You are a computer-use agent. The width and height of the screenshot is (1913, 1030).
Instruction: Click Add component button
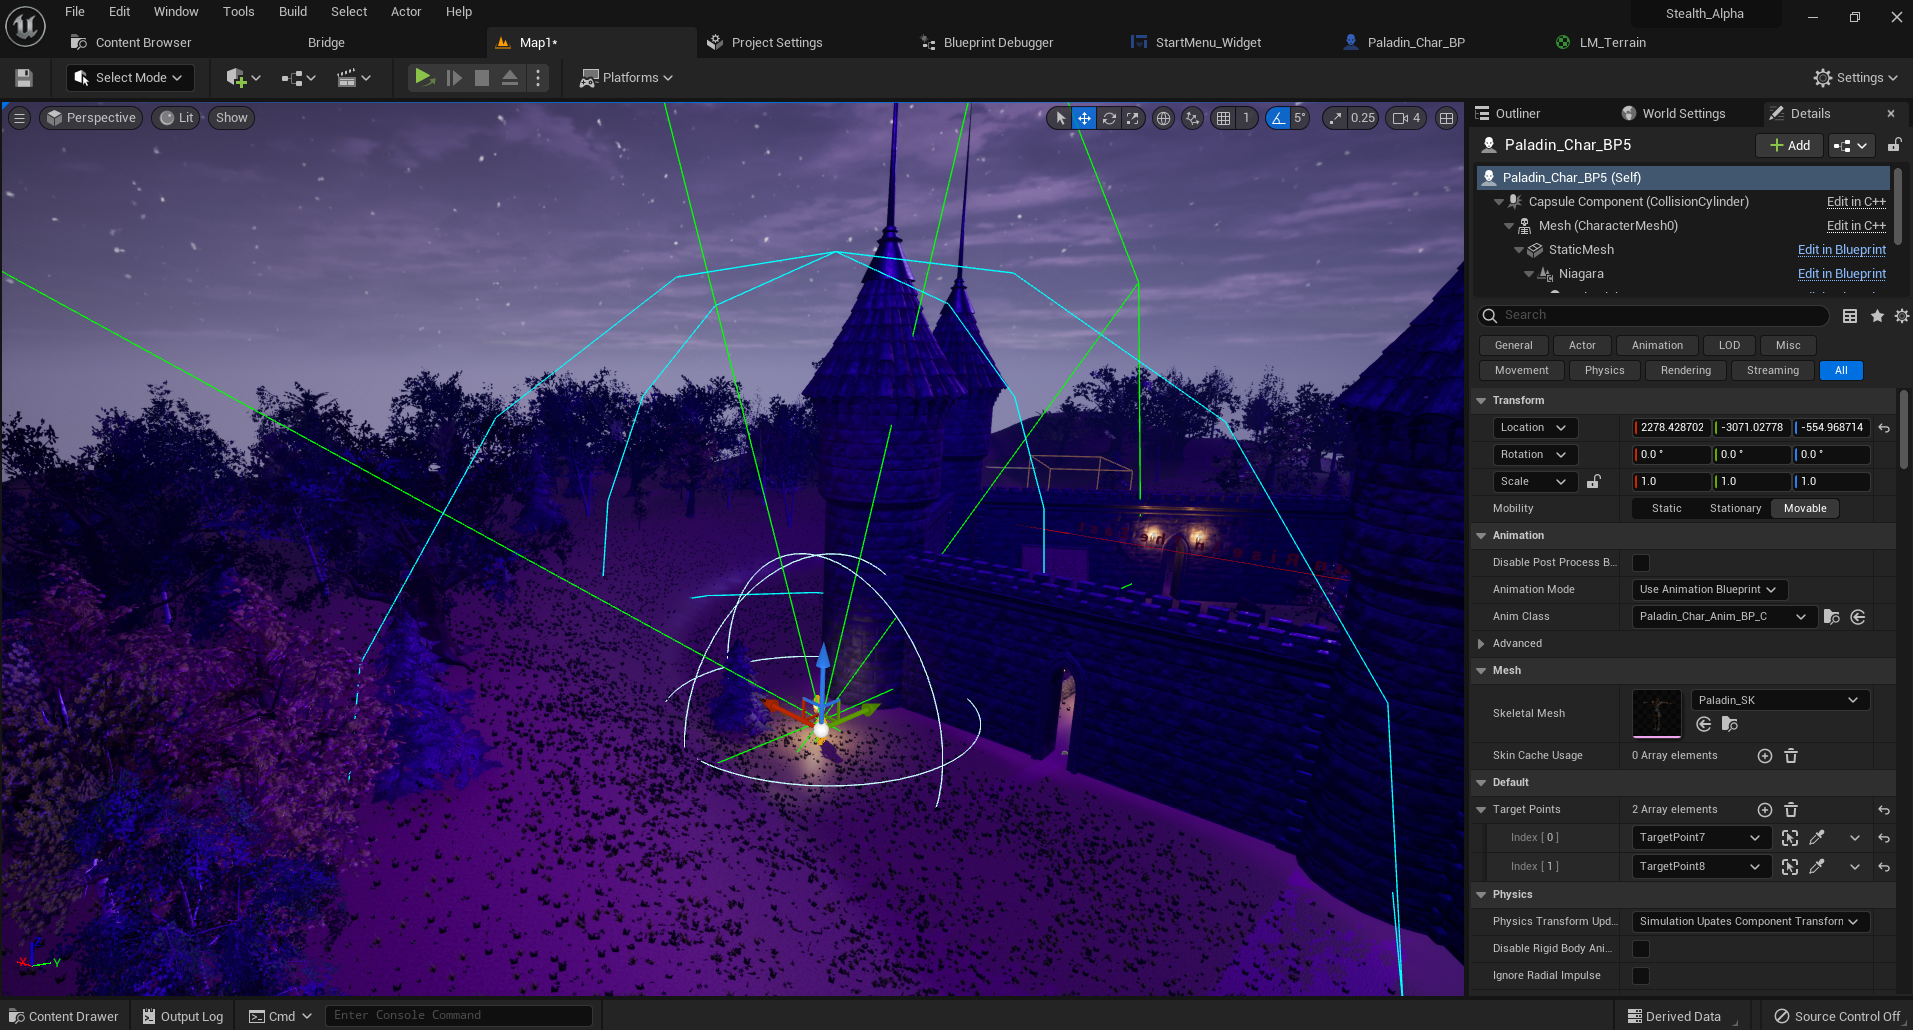tap(1789, 146)
